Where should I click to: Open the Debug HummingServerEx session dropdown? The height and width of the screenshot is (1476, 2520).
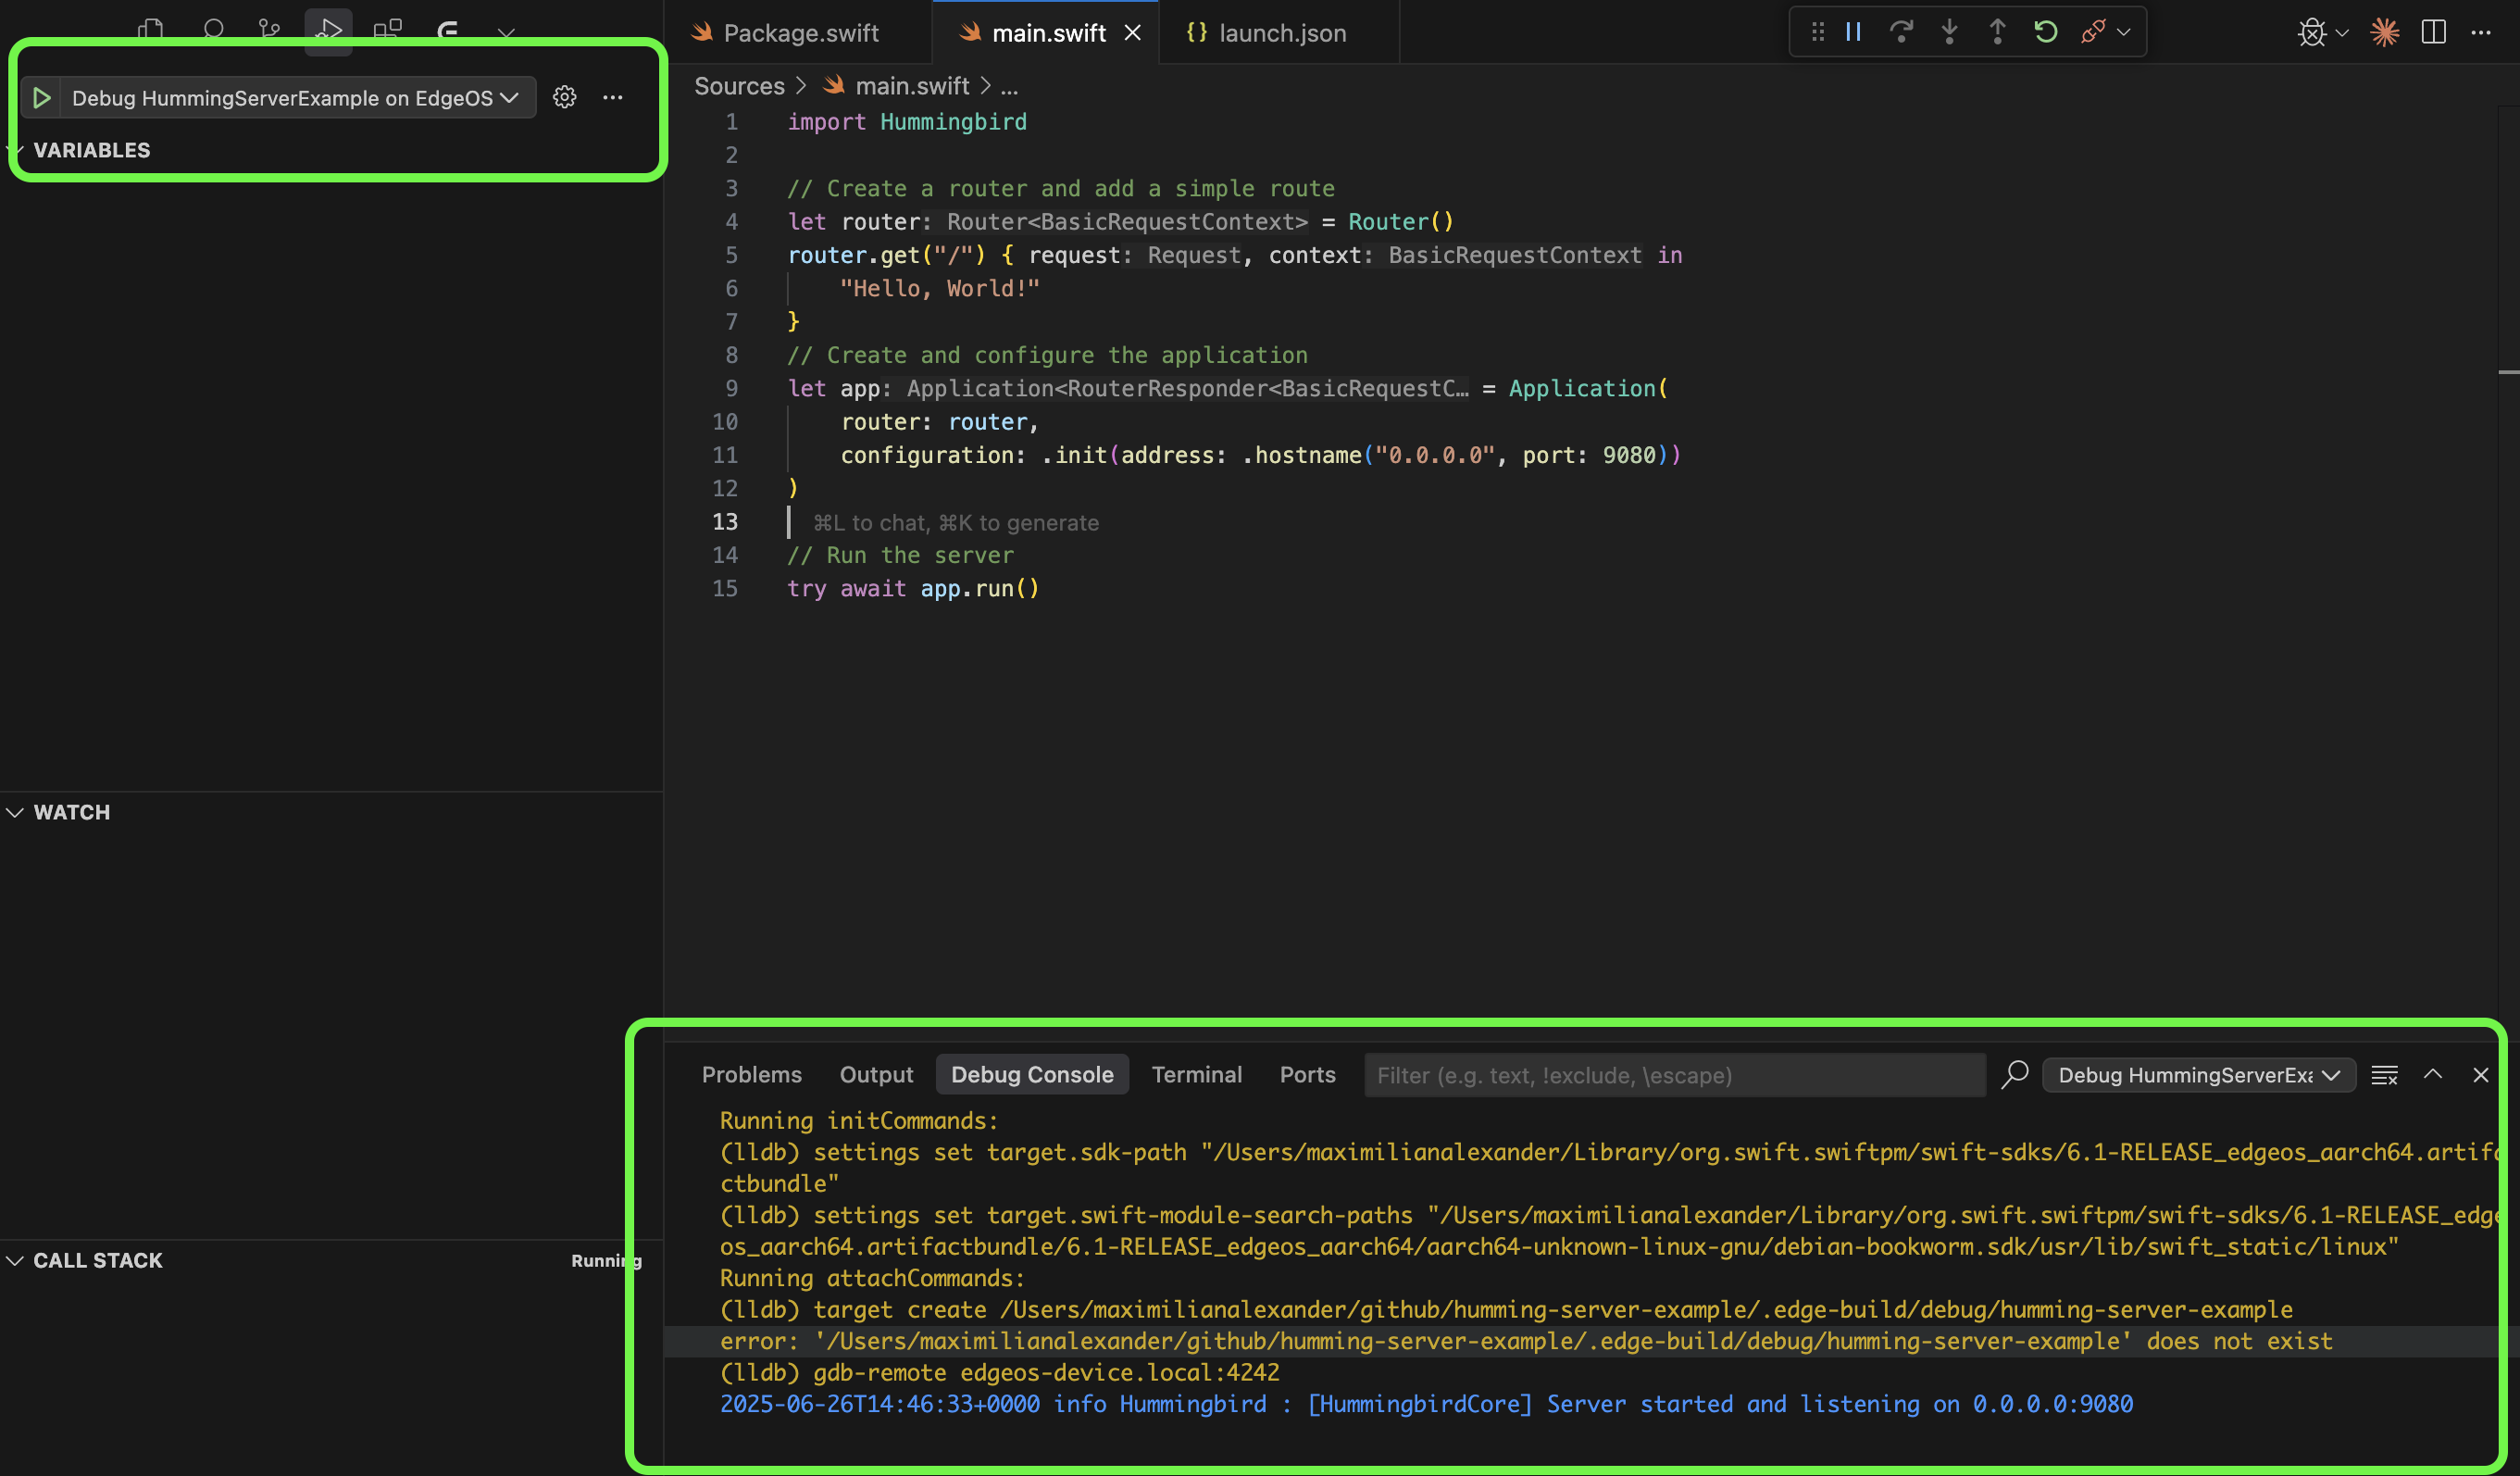pyautogui.click(x=2198, y=1075)
